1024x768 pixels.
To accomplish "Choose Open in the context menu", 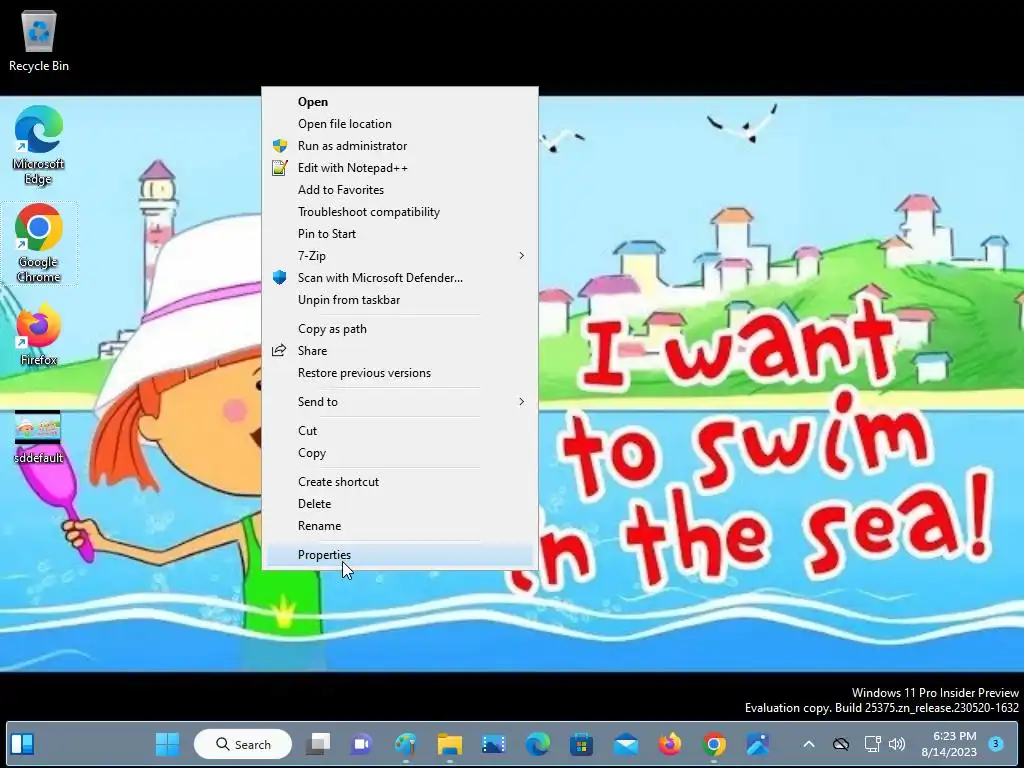I will pyautogui.click(x=400, y=102).
